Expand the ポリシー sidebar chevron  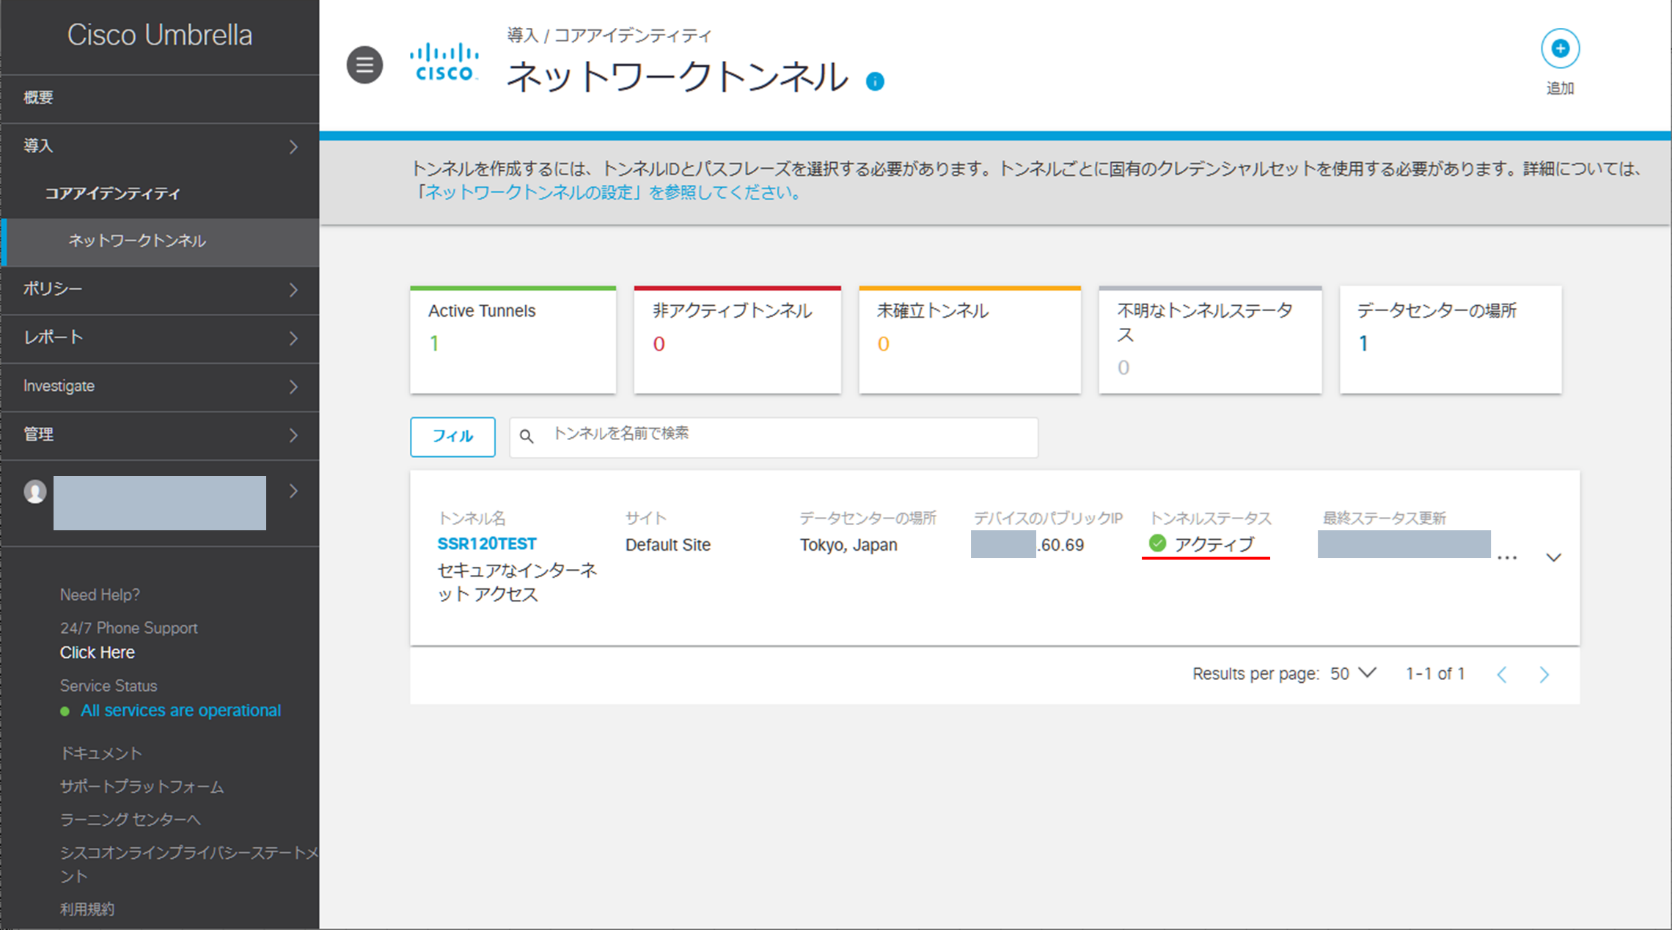[293, 290]
